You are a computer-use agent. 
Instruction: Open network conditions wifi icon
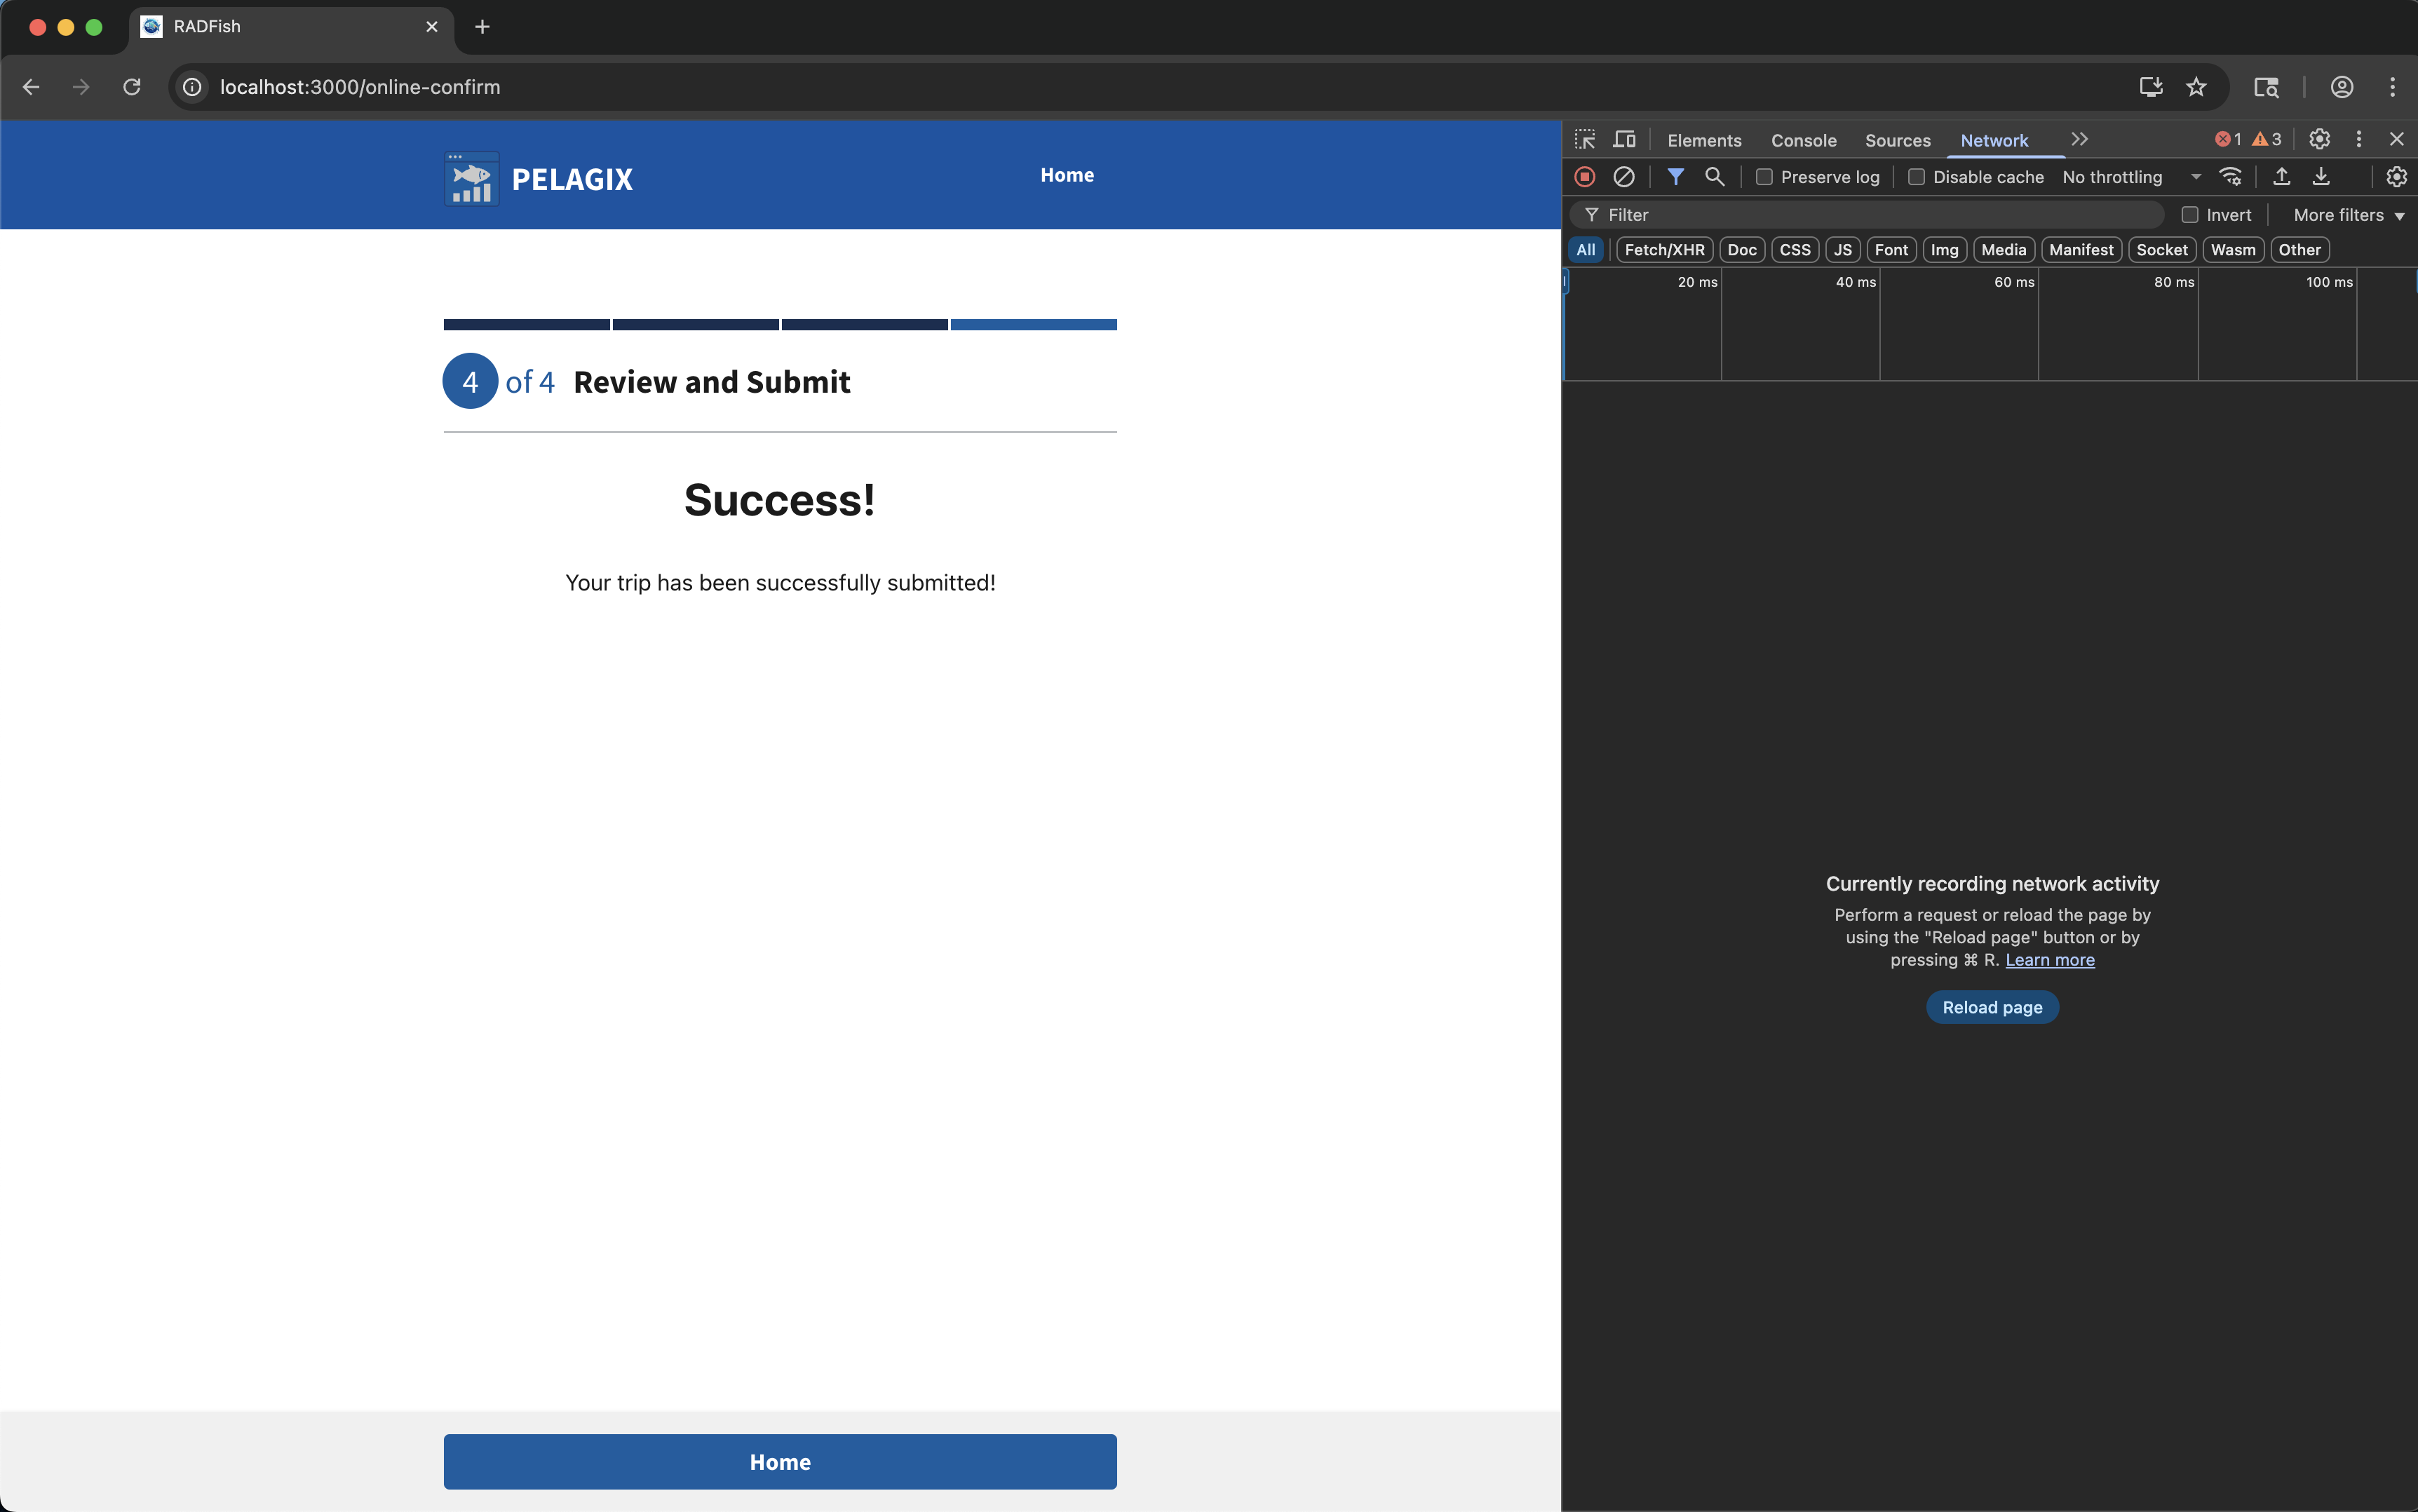coord(2231,177)
